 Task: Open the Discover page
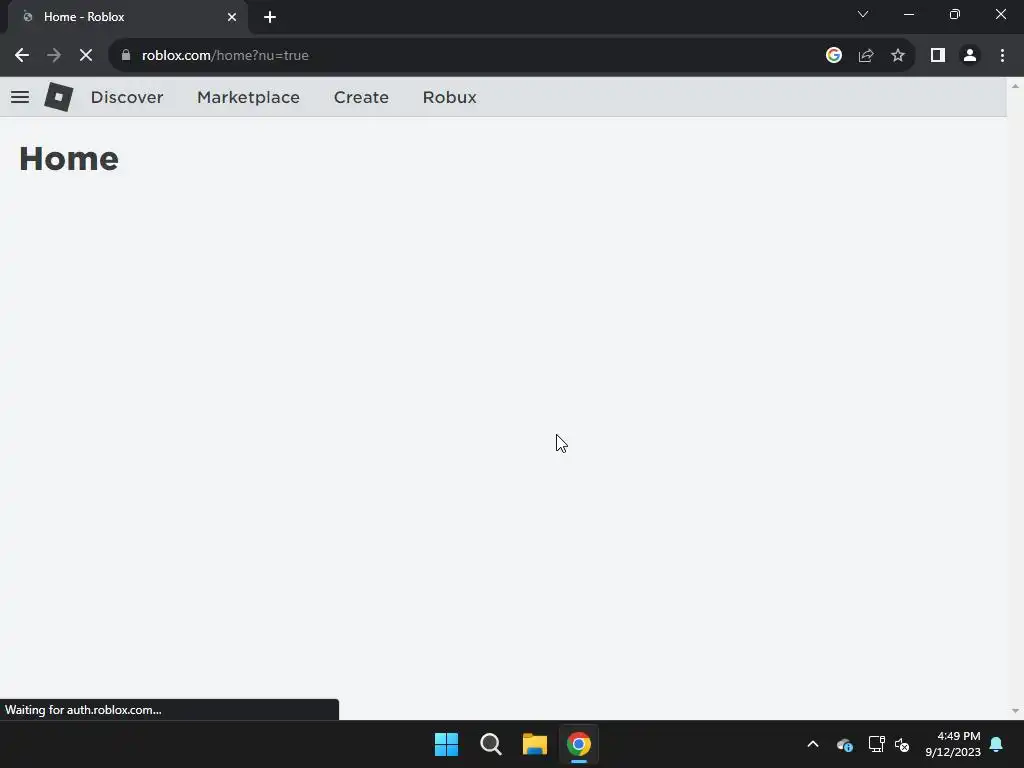(127, 97)
